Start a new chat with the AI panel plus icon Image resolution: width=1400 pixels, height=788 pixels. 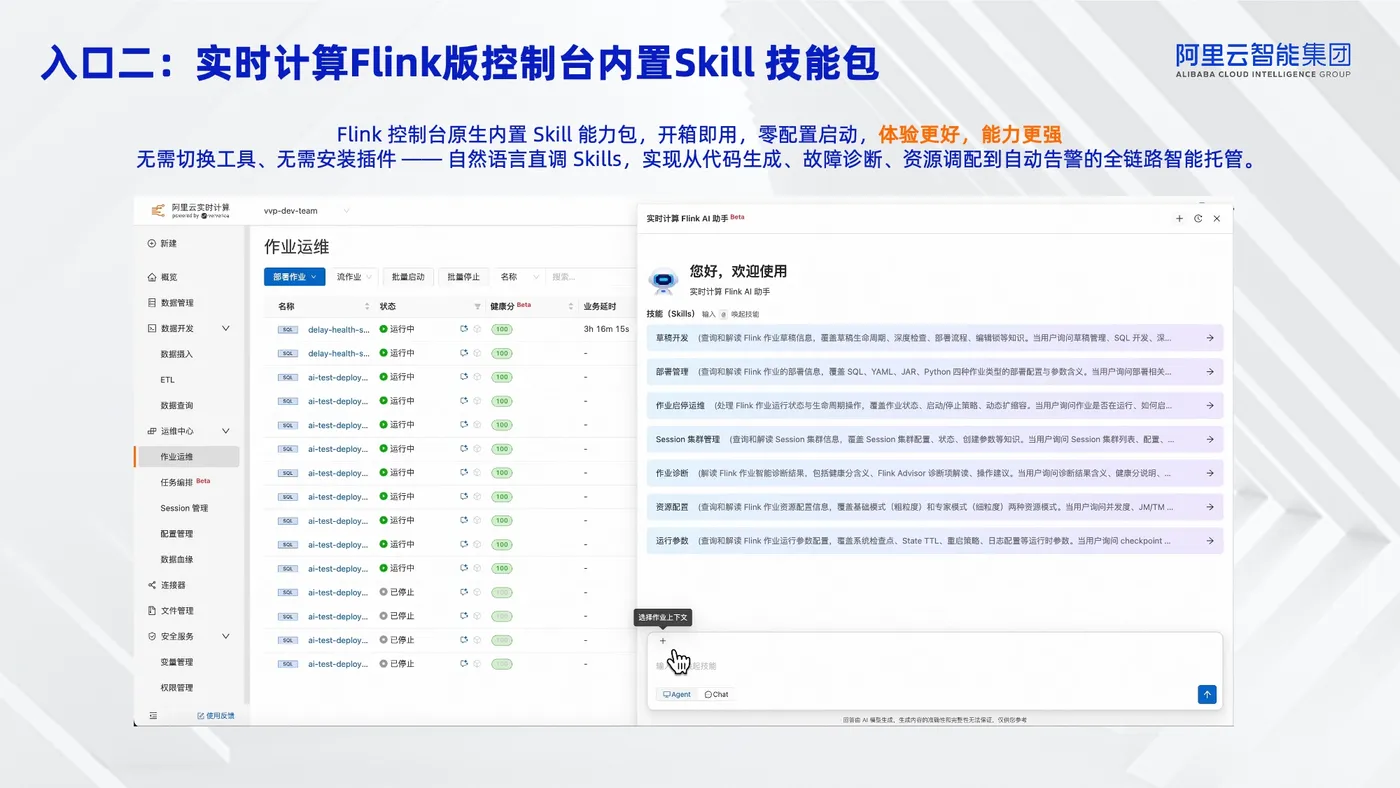(x=1180, y=218)
